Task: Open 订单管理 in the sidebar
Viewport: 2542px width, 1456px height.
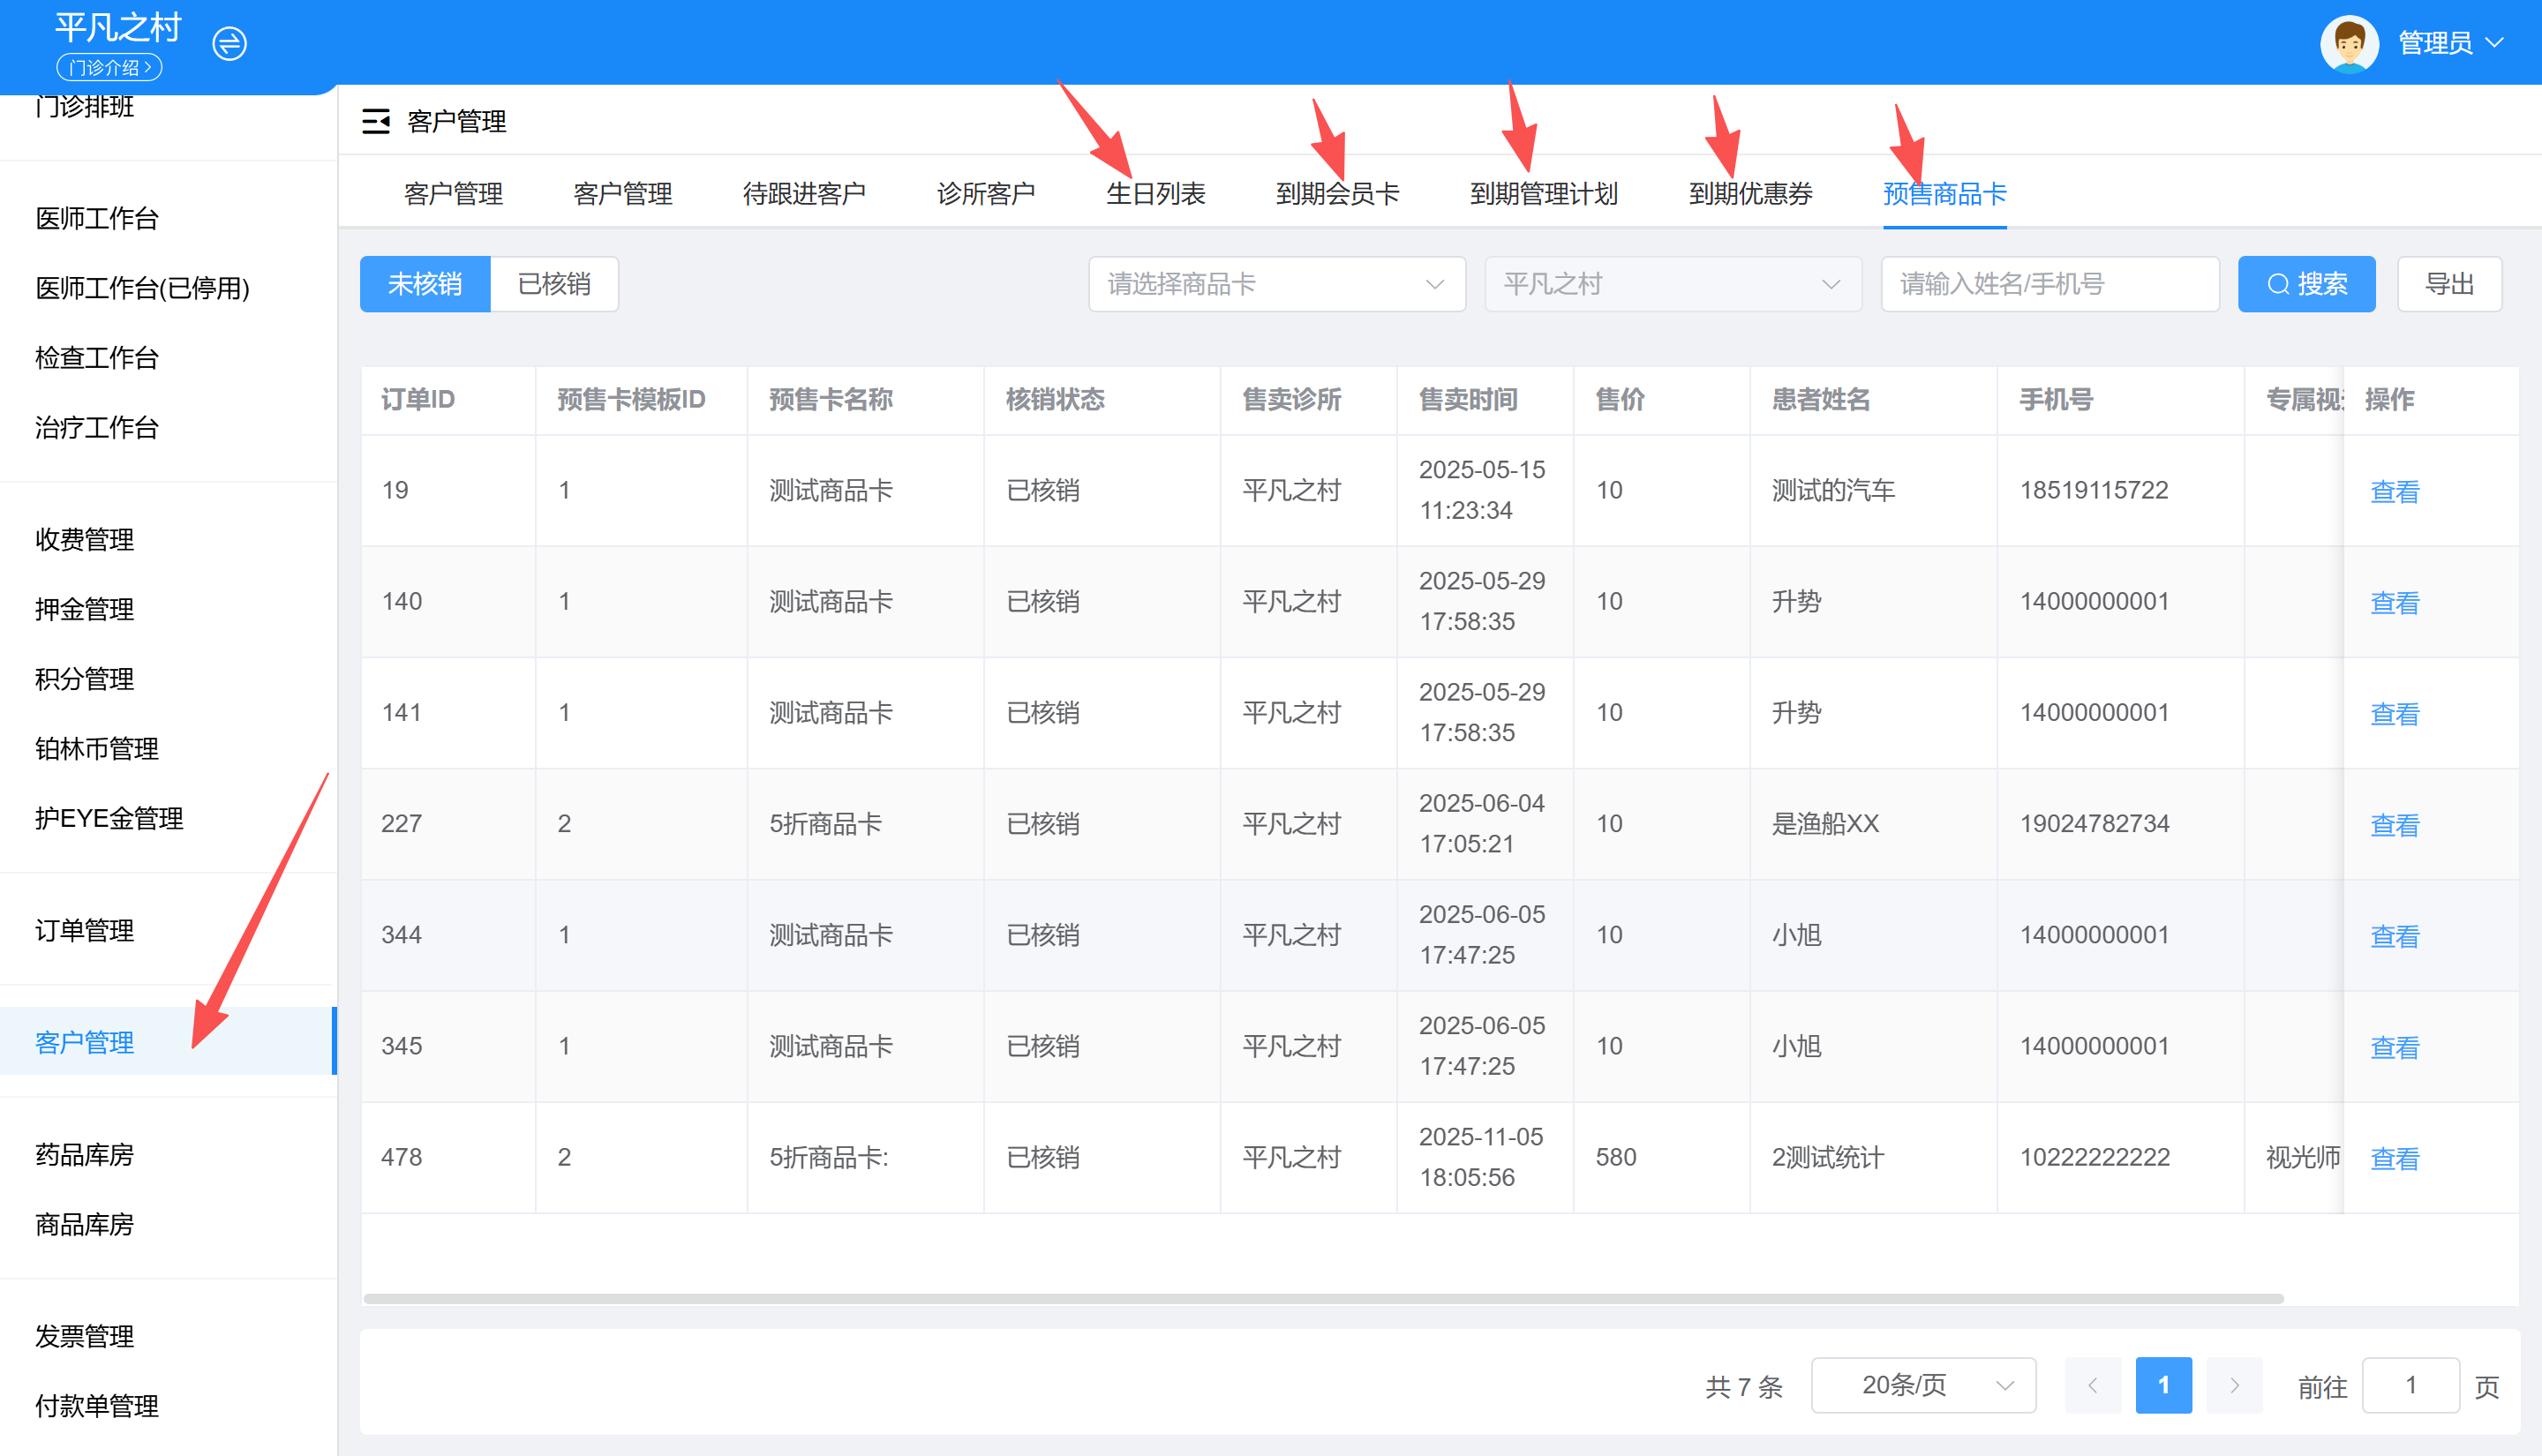Action: coord(85,930)
